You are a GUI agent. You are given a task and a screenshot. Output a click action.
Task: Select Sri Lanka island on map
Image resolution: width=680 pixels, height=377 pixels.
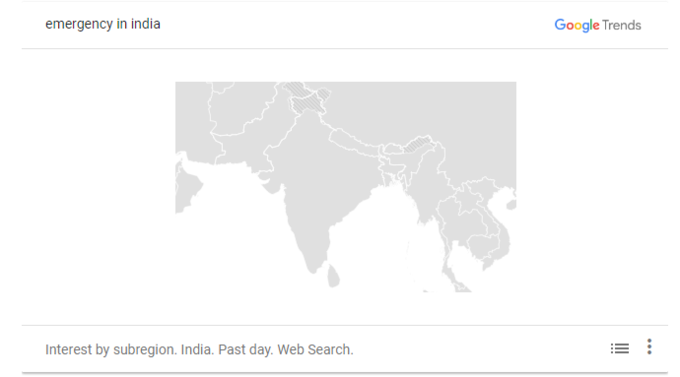click(333, 276)
